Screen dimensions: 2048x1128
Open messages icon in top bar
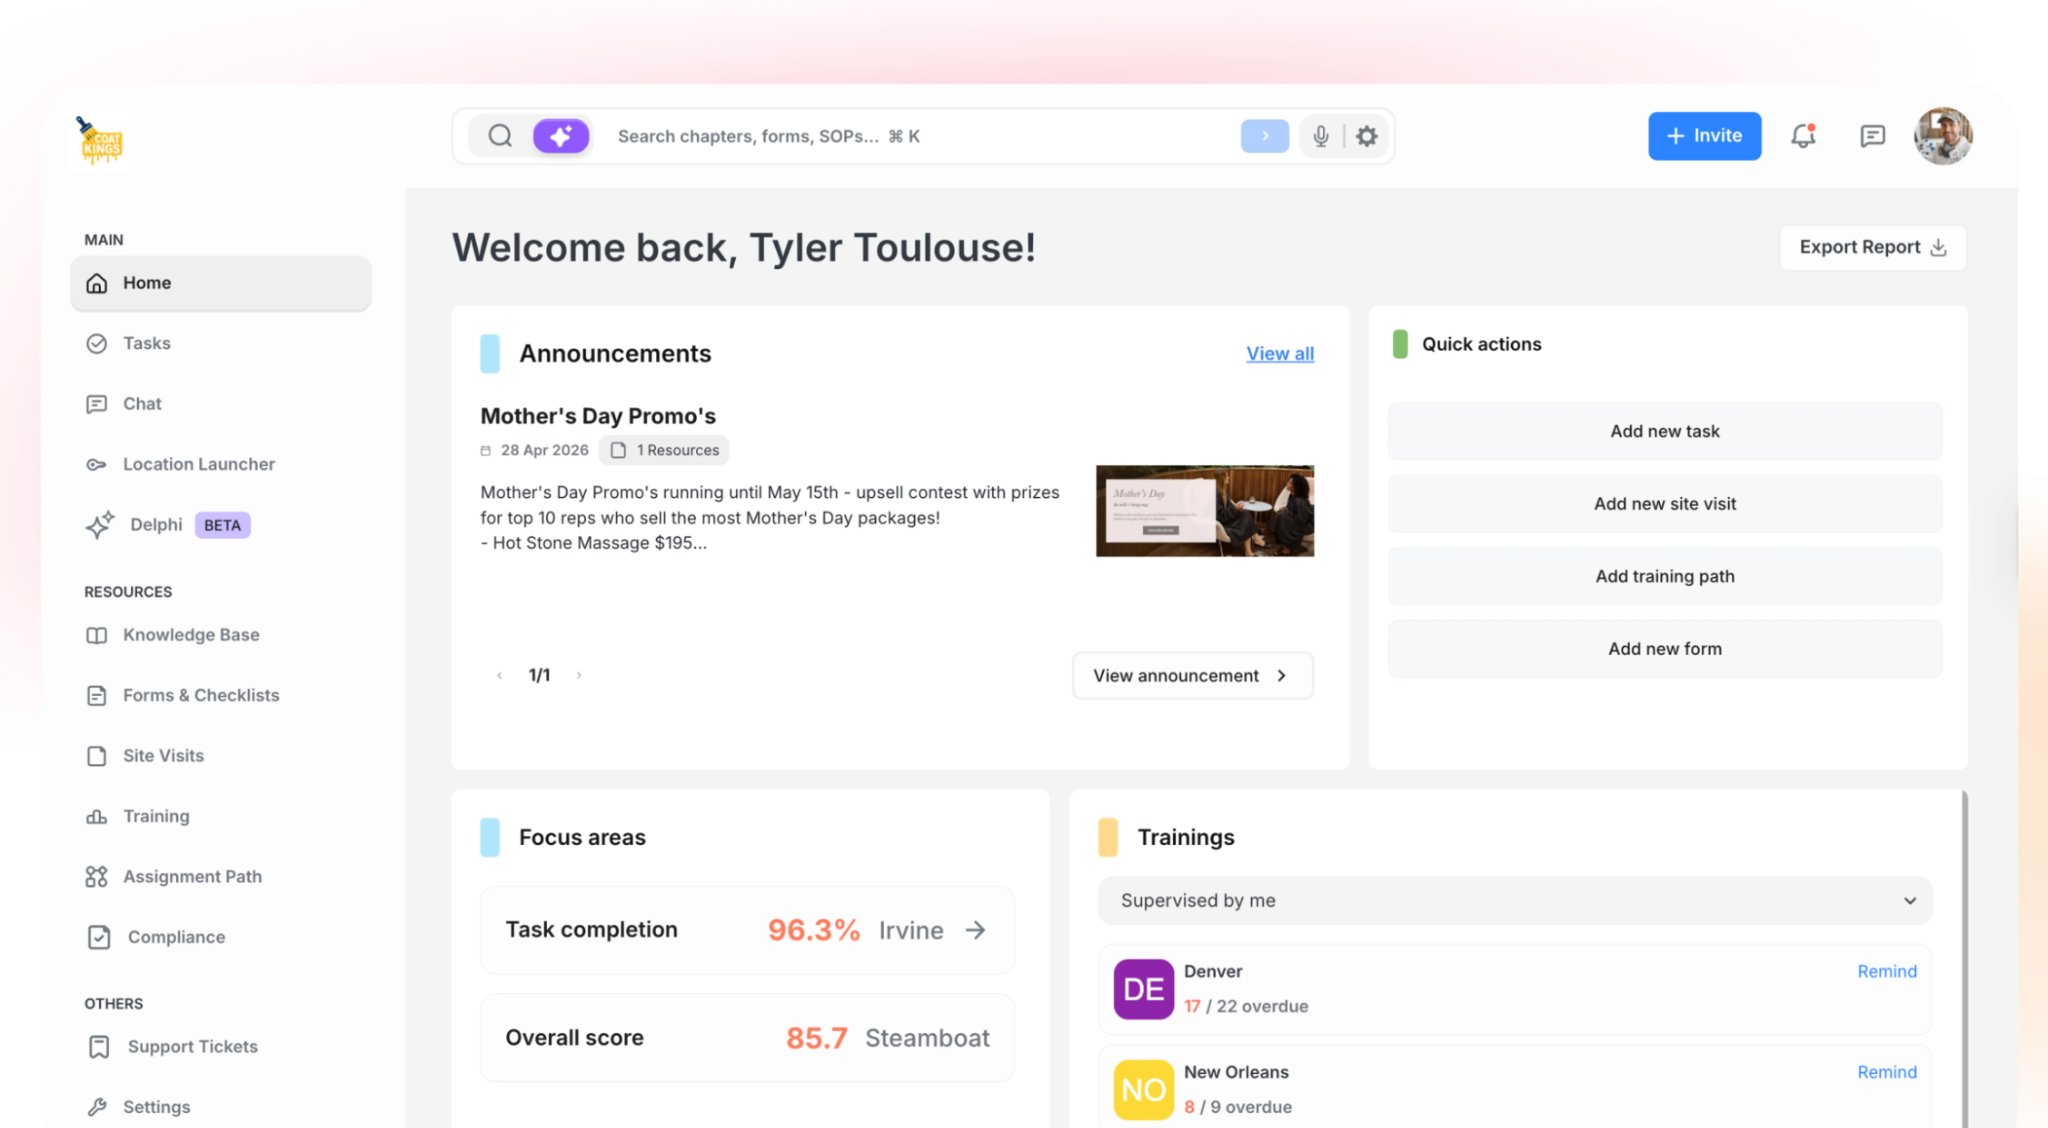point(1872,136)
